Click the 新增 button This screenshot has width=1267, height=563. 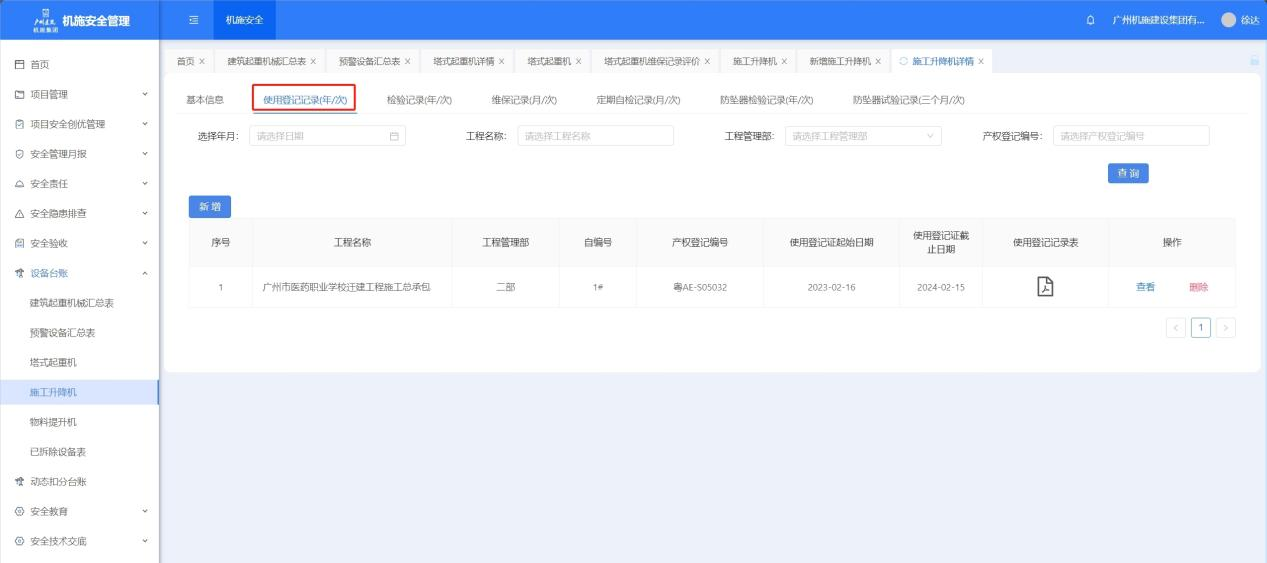click(210, 206)
